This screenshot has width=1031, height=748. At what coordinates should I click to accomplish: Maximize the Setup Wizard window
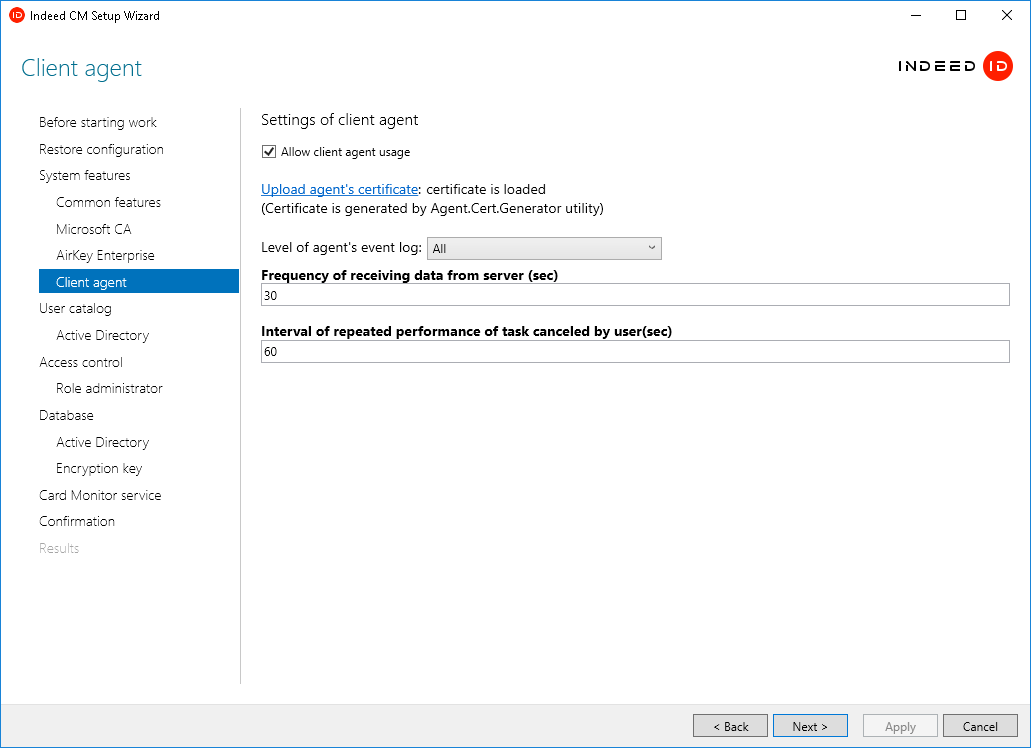click(961, 15)
